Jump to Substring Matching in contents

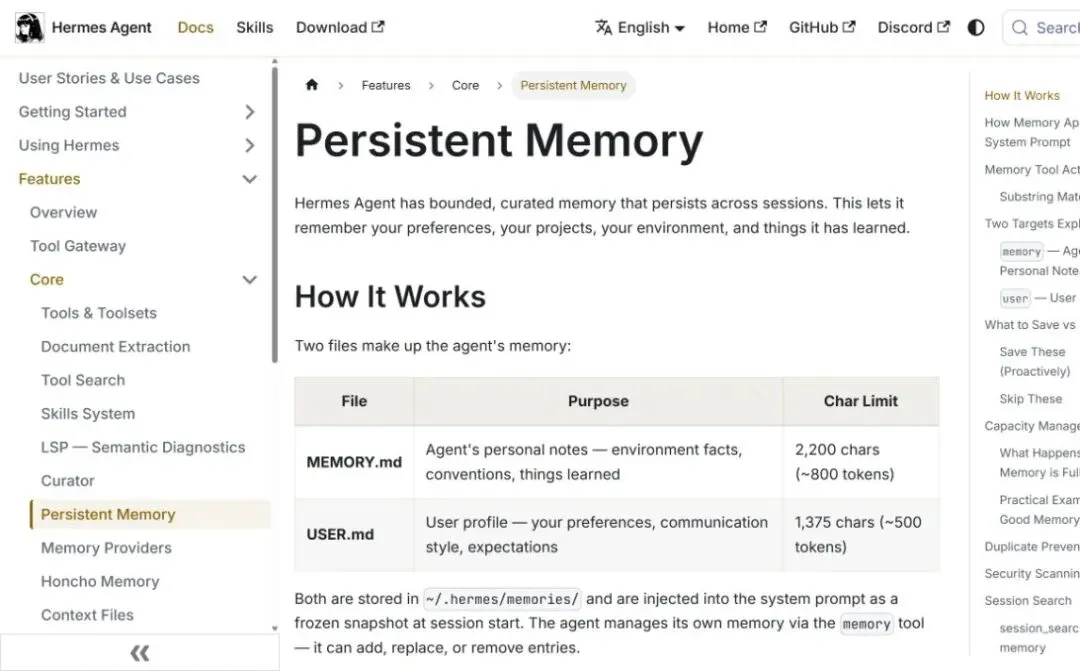[1039, 197]
